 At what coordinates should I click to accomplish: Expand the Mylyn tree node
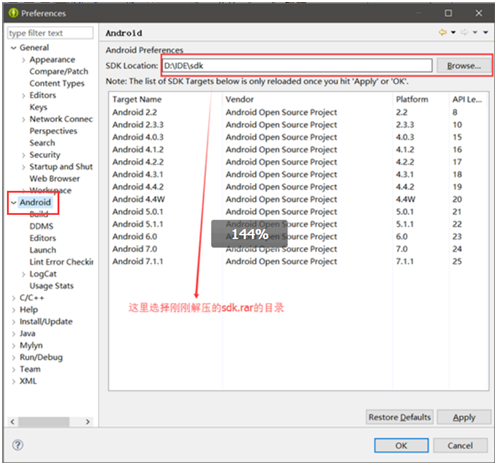[14, 345]
